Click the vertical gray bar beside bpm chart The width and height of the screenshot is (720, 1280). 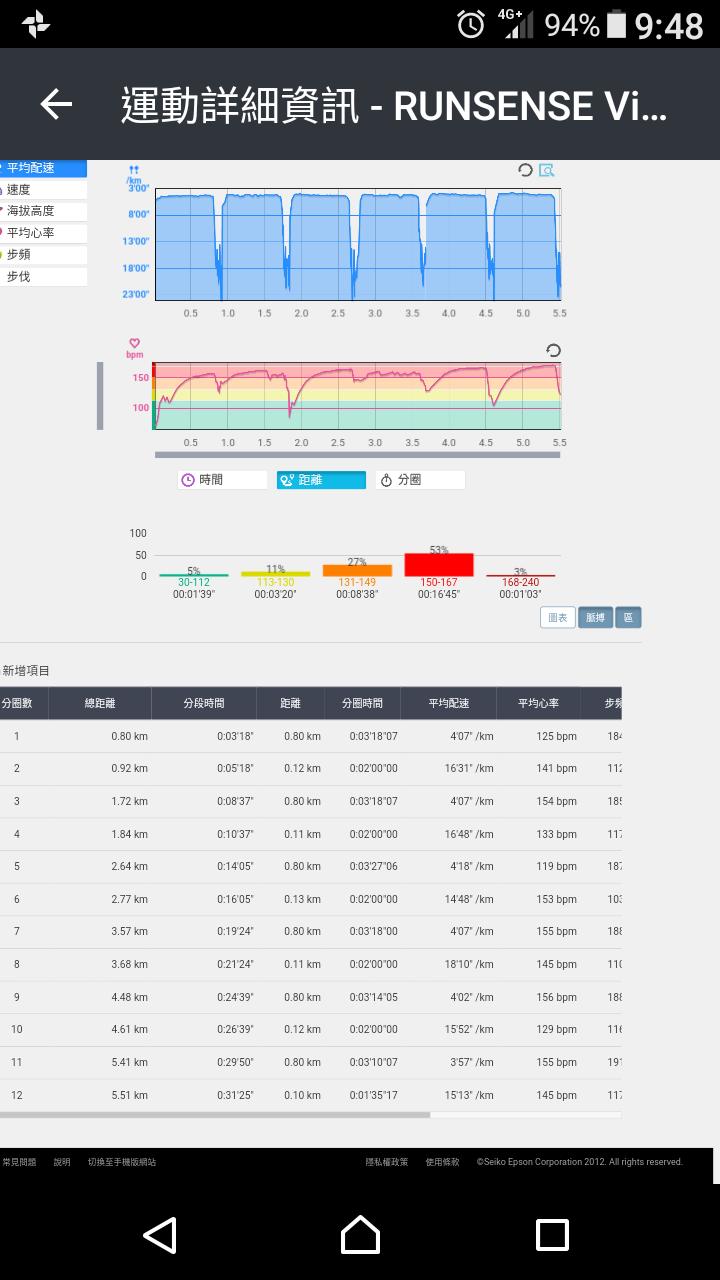(100, 396)
